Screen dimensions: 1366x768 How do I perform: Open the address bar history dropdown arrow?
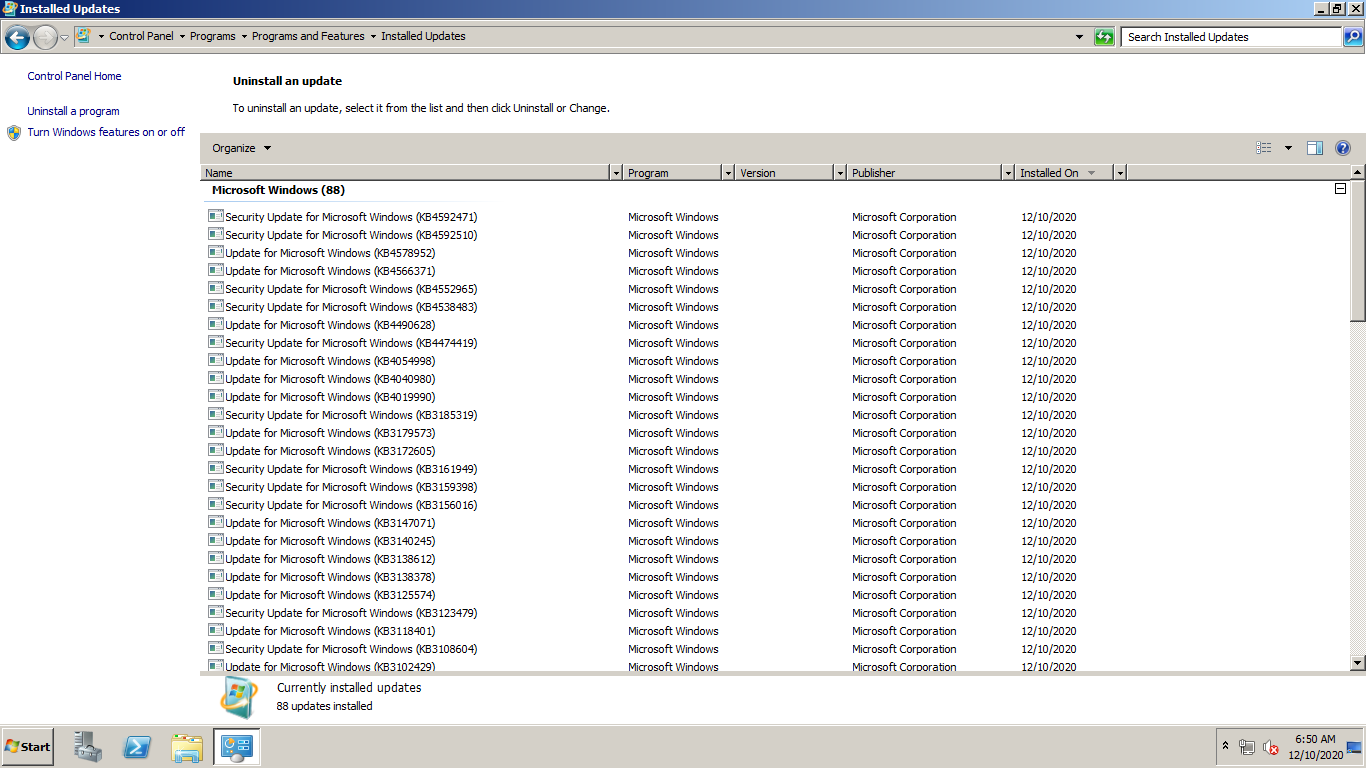pos(1079,37)
